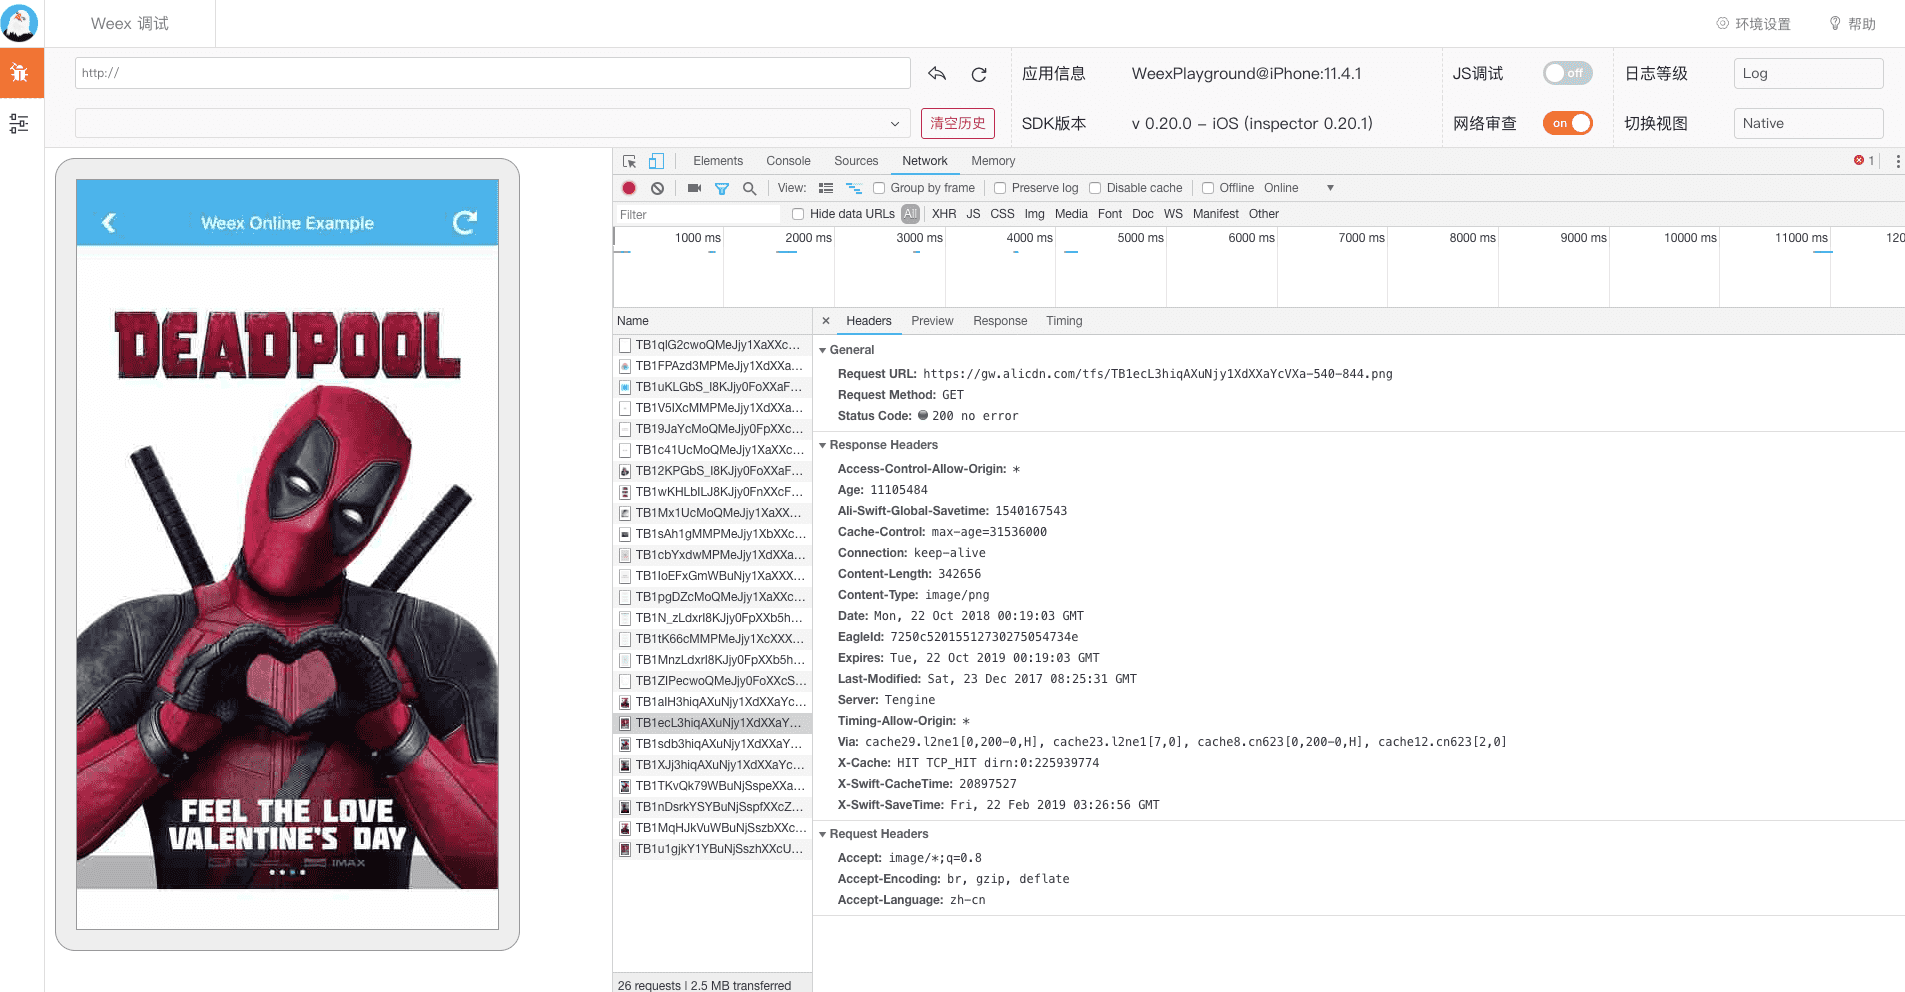Open the Log level dropdown
Viewport: 1905px width, 992px height.
[x=1808, y=73]
